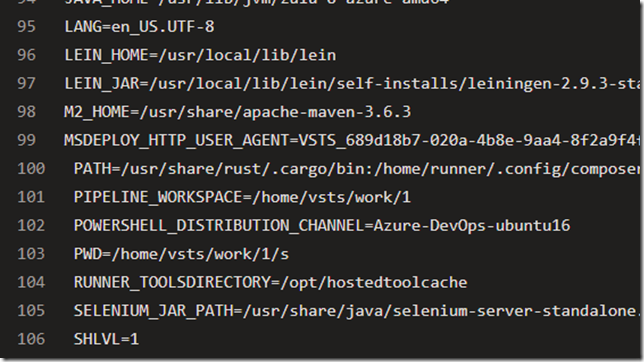Click line number 102
This screenshot has width=644, height=362.
click(x=31, y=225)
